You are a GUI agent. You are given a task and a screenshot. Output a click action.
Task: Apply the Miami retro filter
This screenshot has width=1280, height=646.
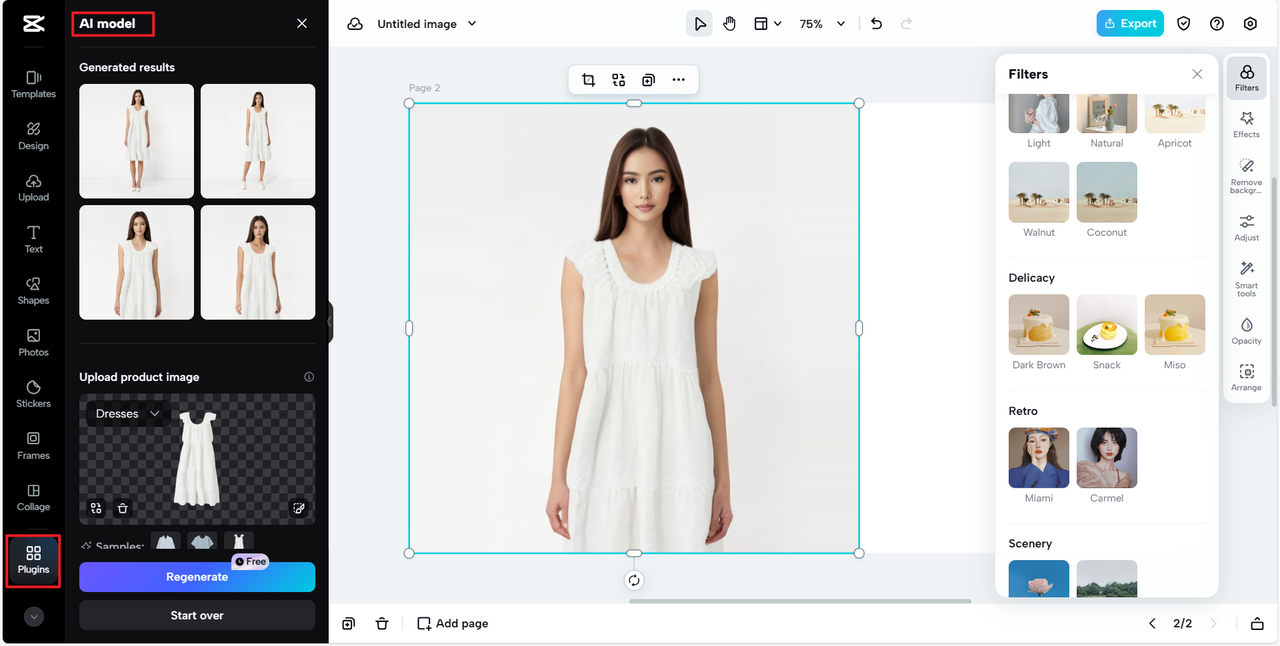coord(1039,458)
